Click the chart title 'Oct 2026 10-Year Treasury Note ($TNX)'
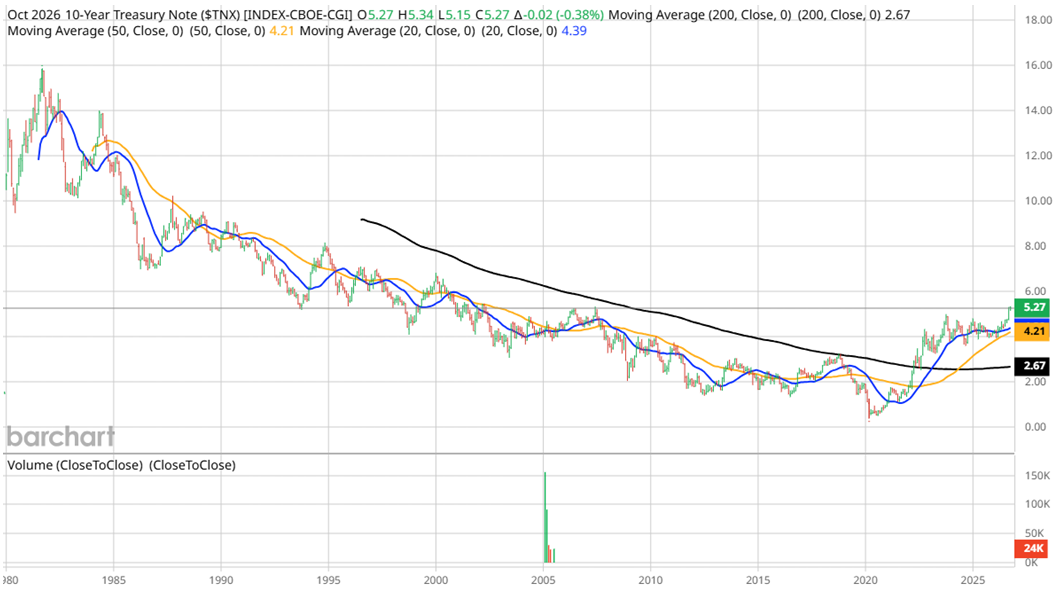 [x=124, y=14]
